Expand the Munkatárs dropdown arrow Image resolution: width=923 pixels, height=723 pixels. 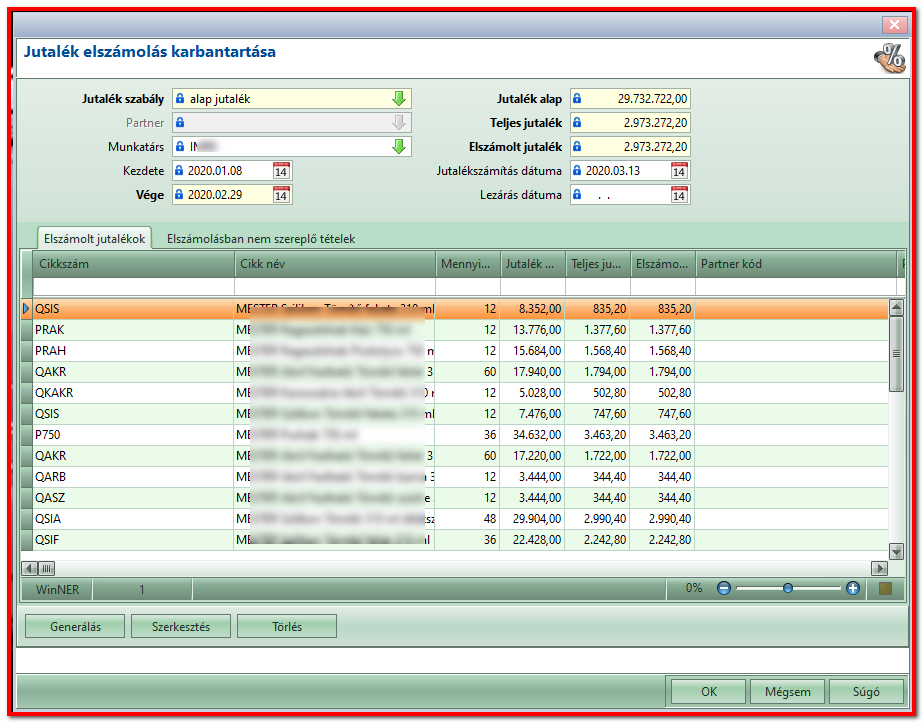click(399, 147)
